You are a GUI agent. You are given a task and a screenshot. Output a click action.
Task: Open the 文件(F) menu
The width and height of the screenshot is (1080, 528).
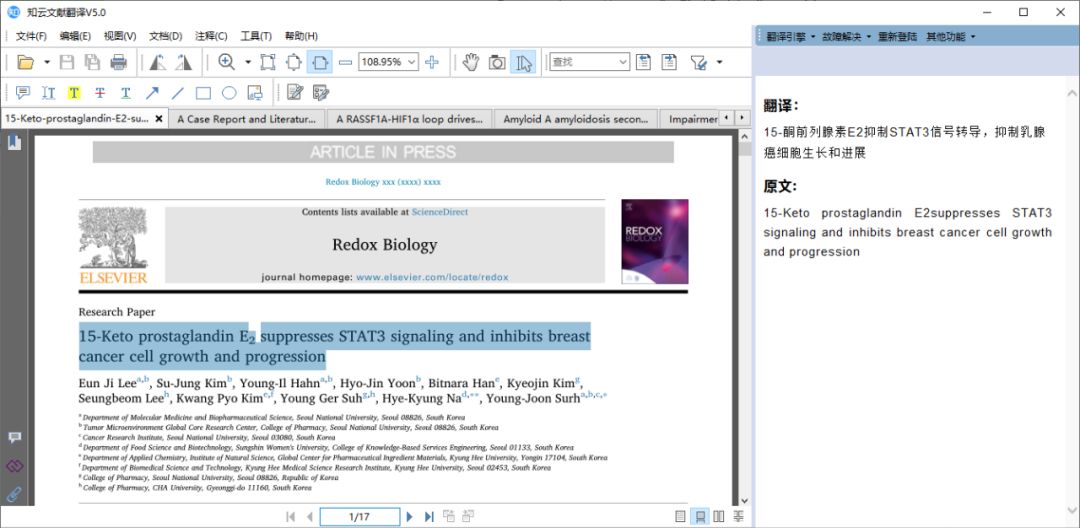[31, 36]
